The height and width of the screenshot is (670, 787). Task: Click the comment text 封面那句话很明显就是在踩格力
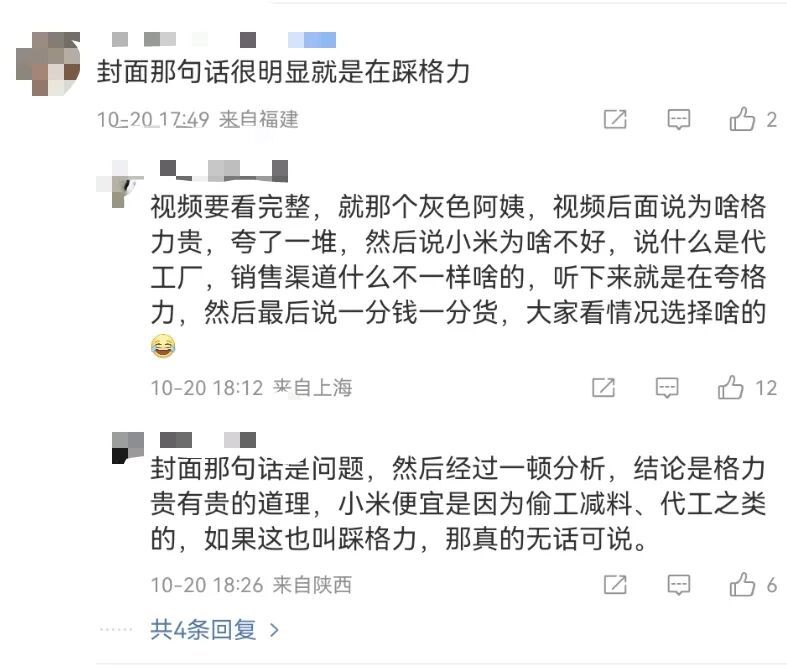click(283, 74)
